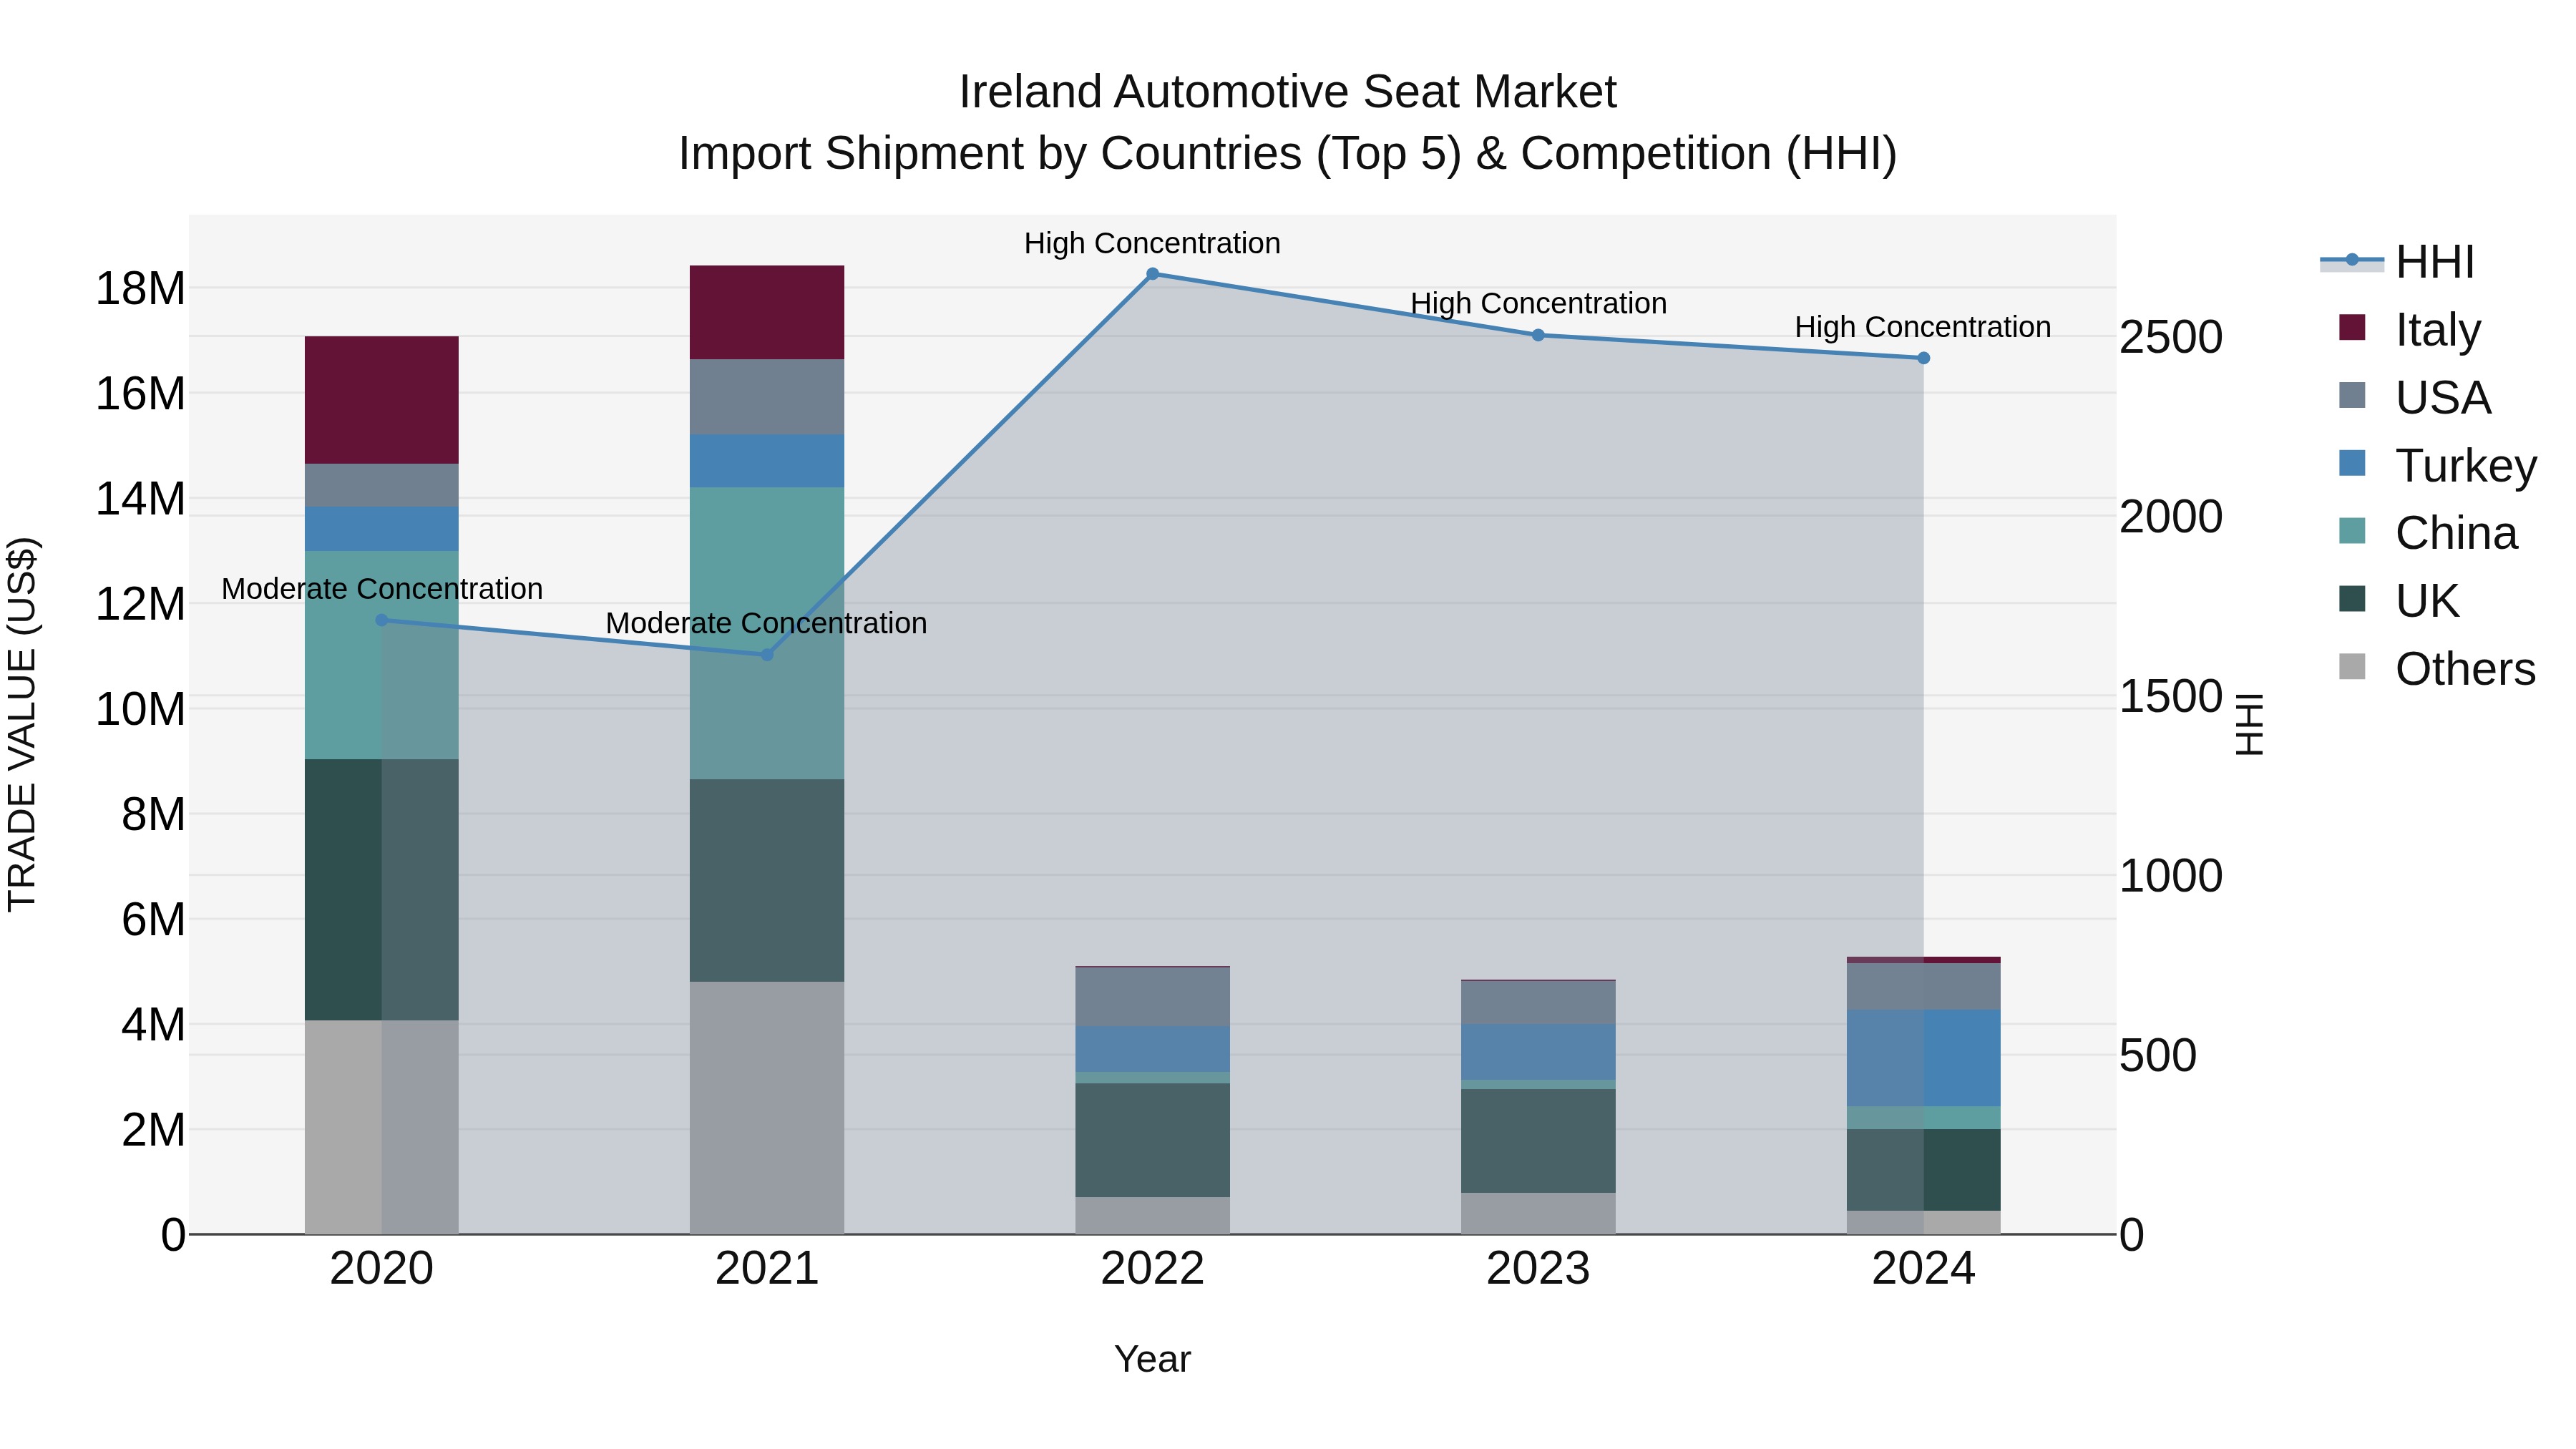
Task: Toggle the HHI legend entry
Action: click(2398, 262)
